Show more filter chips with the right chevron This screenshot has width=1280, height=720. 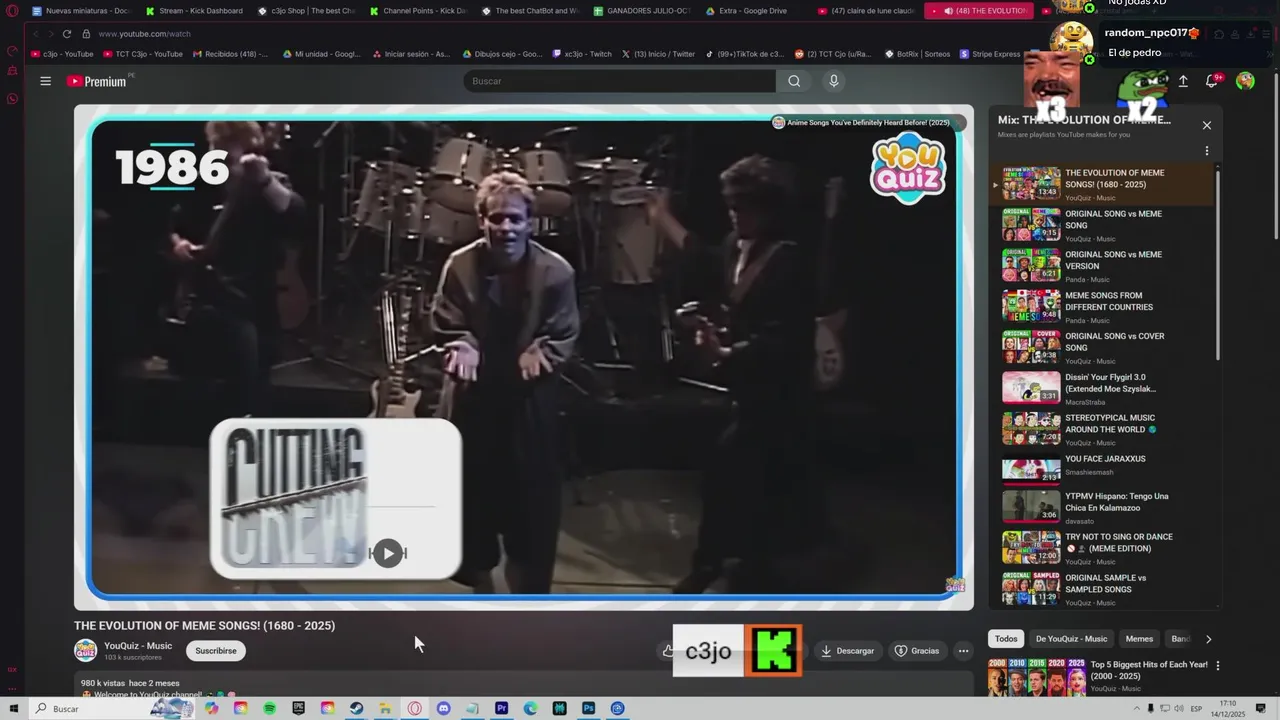[1208, 639]
